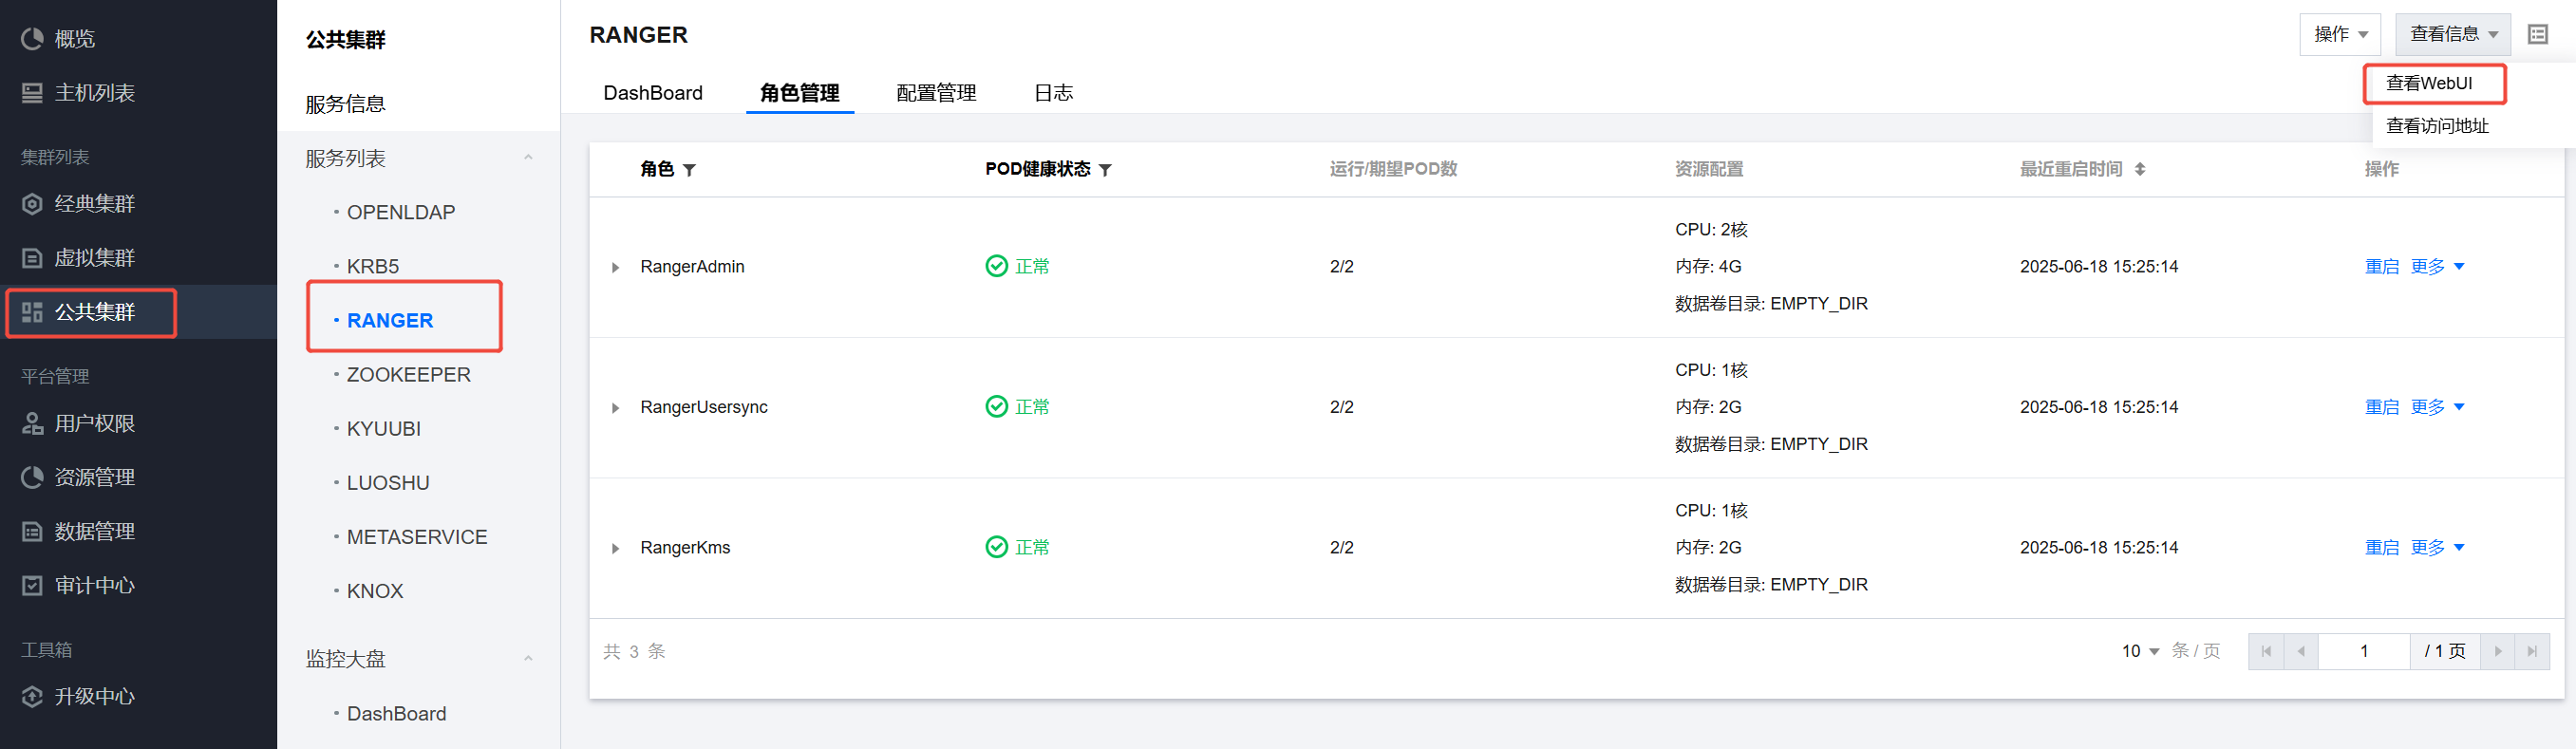Open ZOOKEEPER in the service list
This screenshot has width=2576, height=749.
[408, 375]
